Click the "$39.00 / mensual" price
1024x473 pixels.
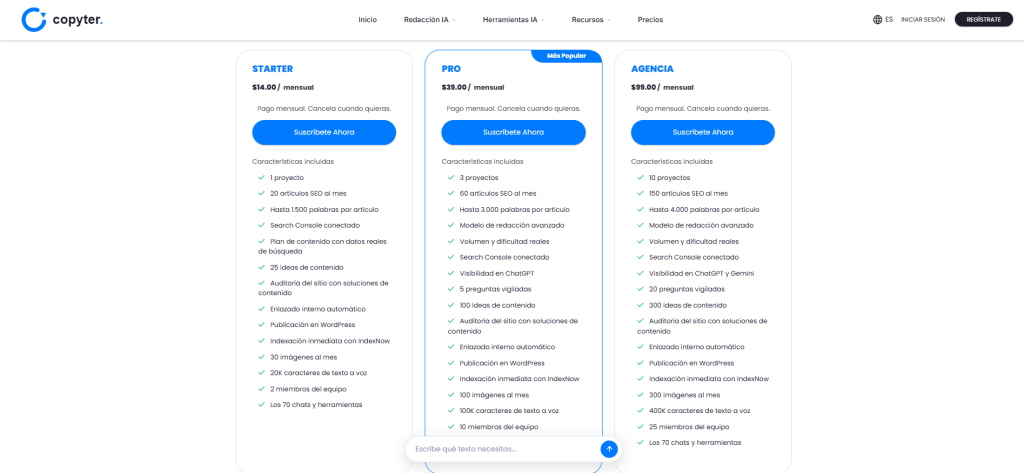pyautogui.click(x=473, y=88)
